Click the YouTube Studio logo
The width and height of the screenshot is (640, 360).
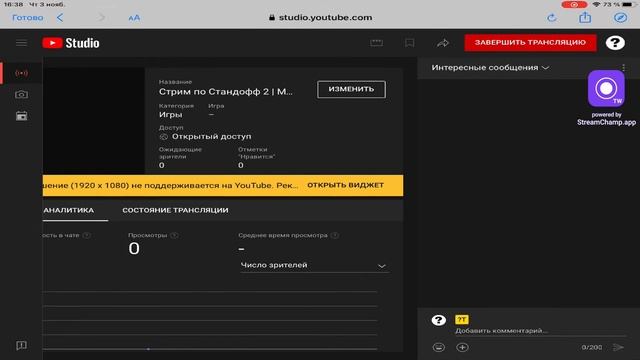click(71, 43)
